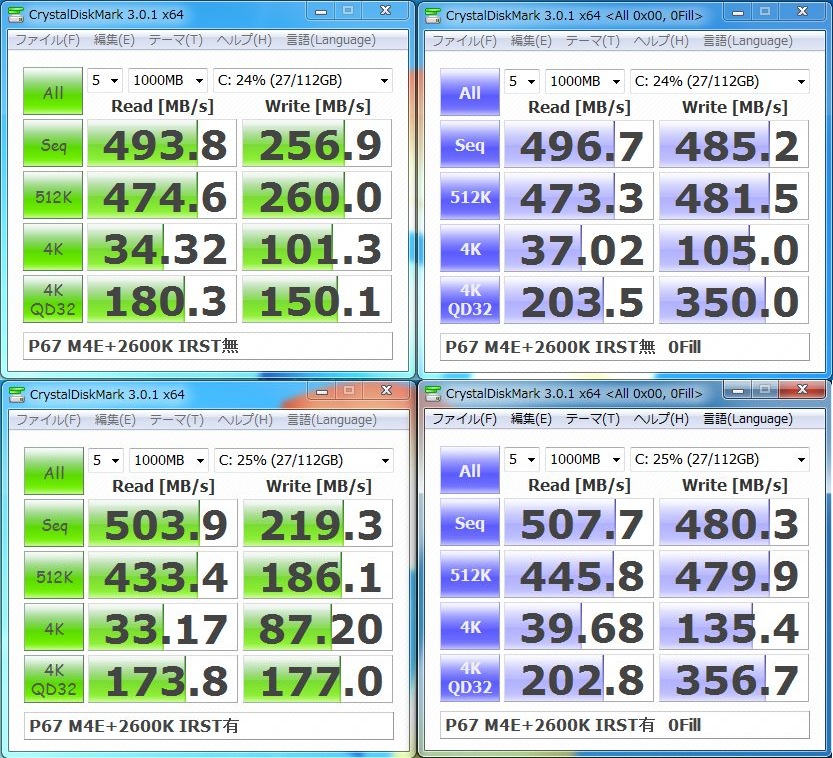Open the C: 24% drive dropdown in the top-right 0Fill window

coord(720,82)
